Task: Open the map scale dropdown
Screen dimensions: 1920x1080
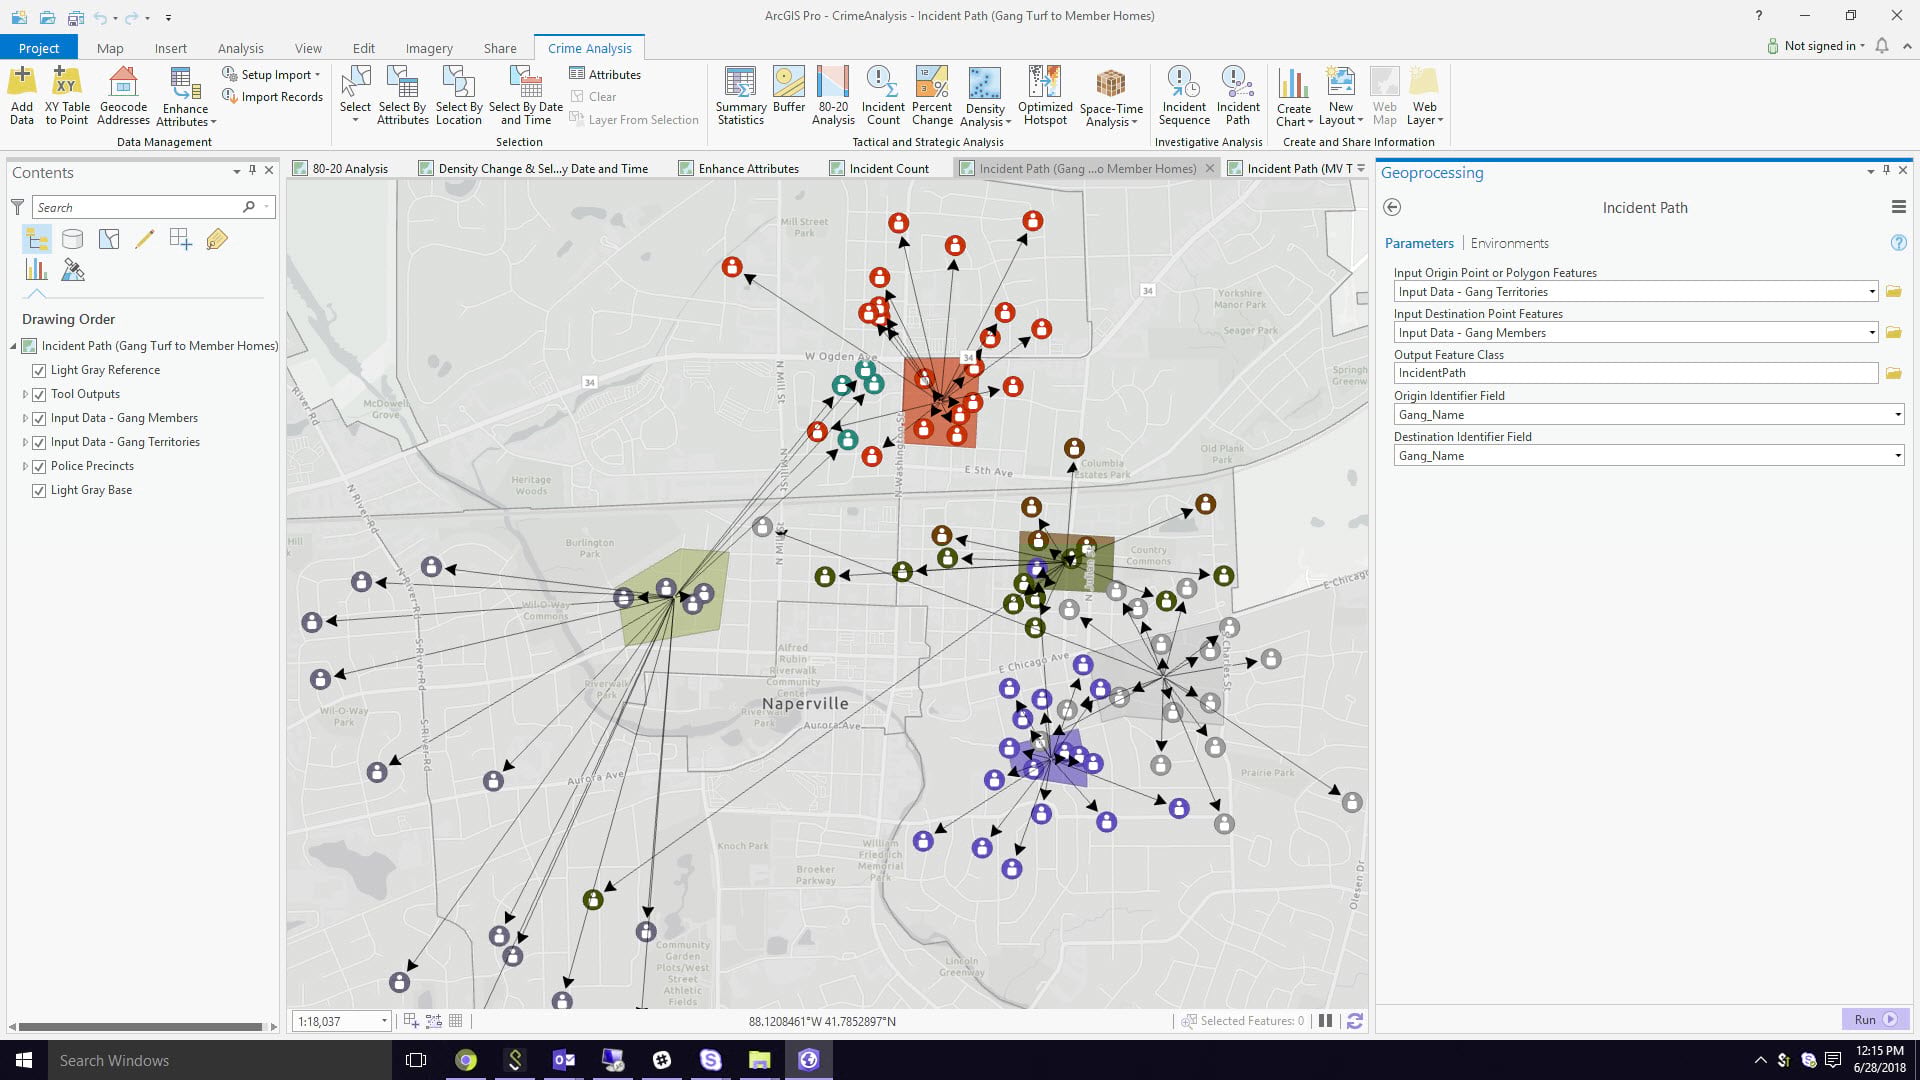Action: [x=384, y=1021]
